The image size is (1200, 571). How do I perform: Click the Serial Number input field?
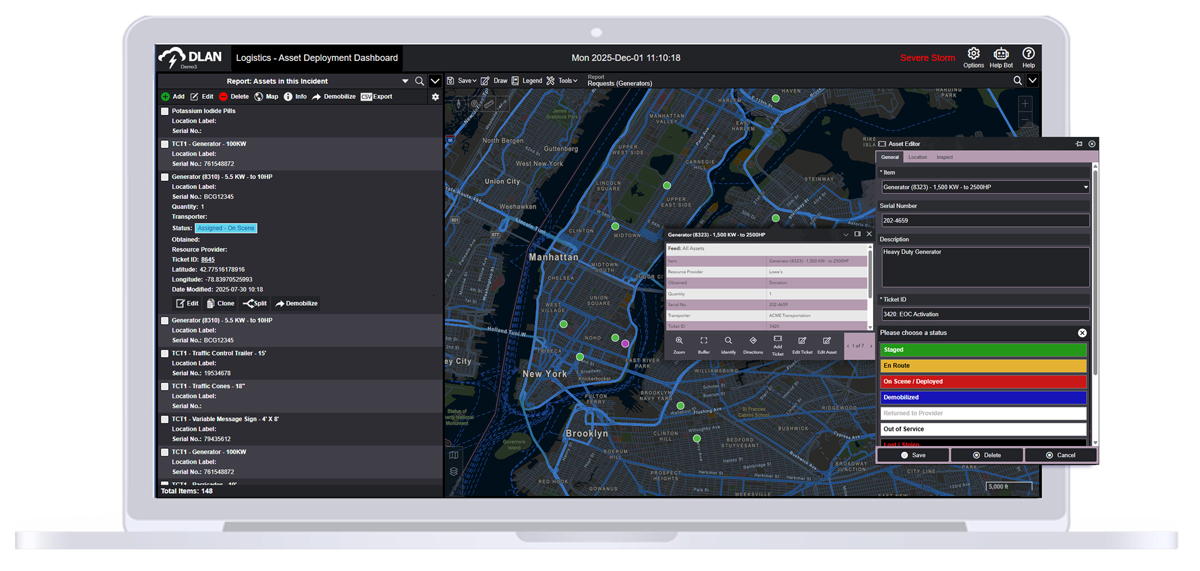pos(984,220)
